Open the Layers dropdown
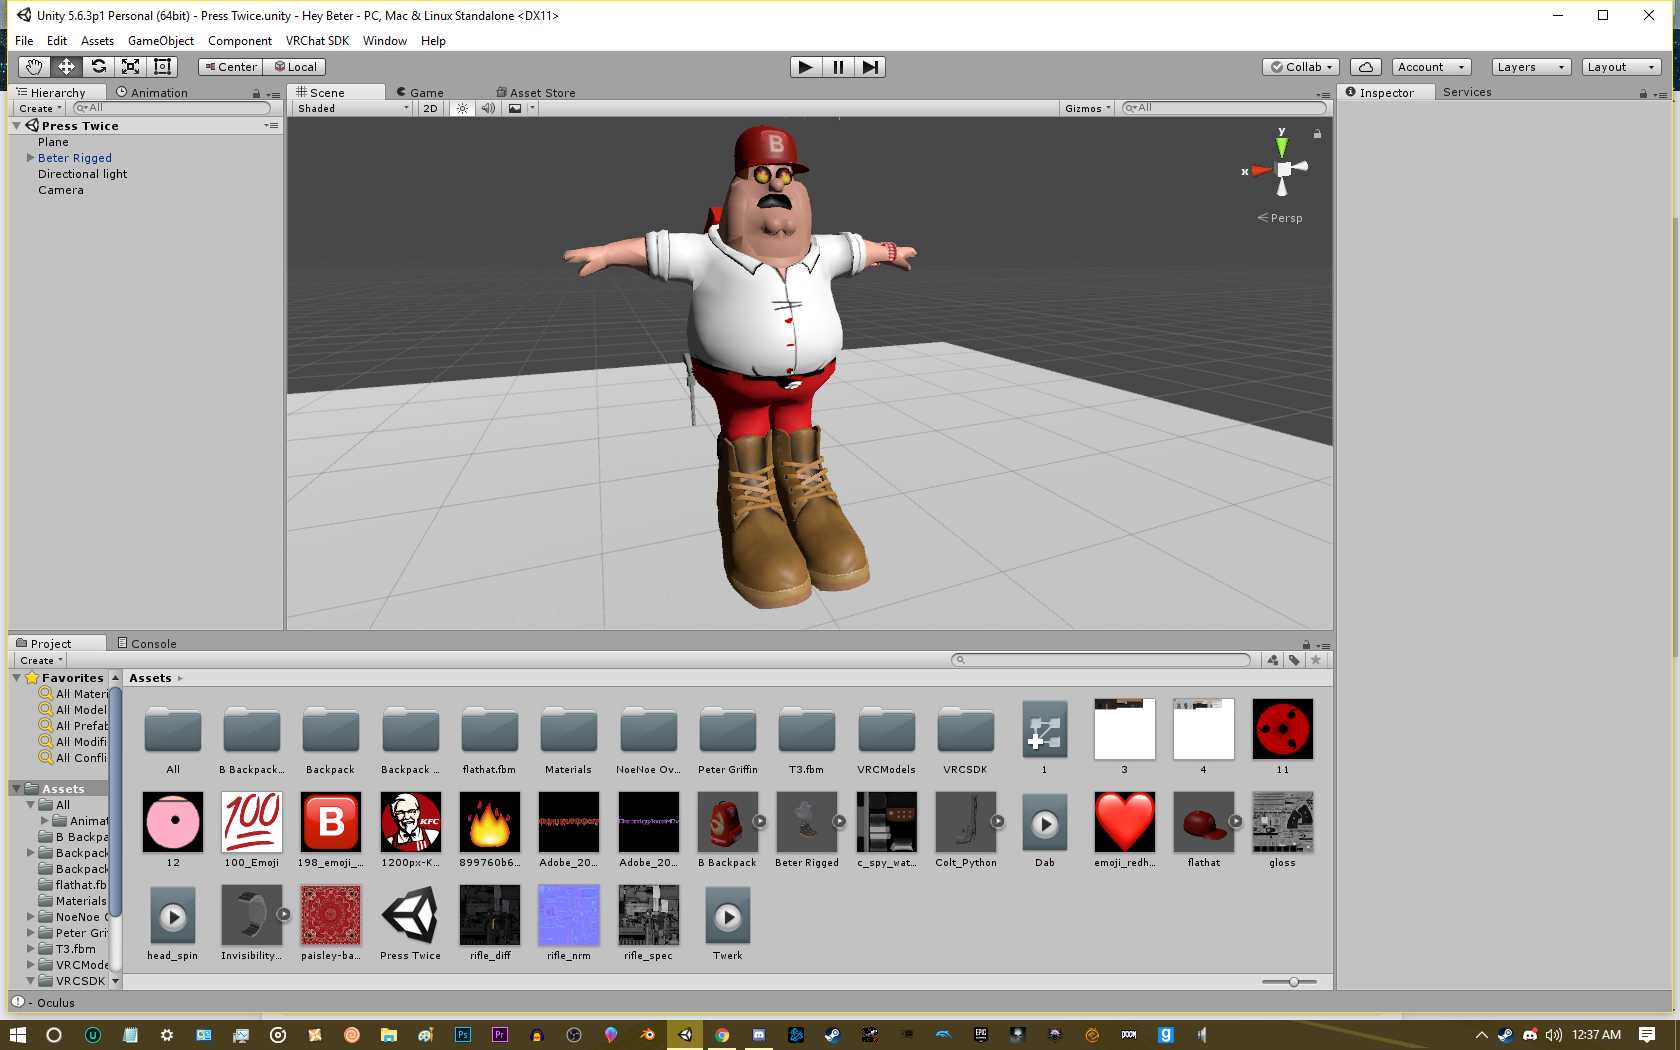This screenshot has width=1680, height=1050. [x=1530, y=67]
